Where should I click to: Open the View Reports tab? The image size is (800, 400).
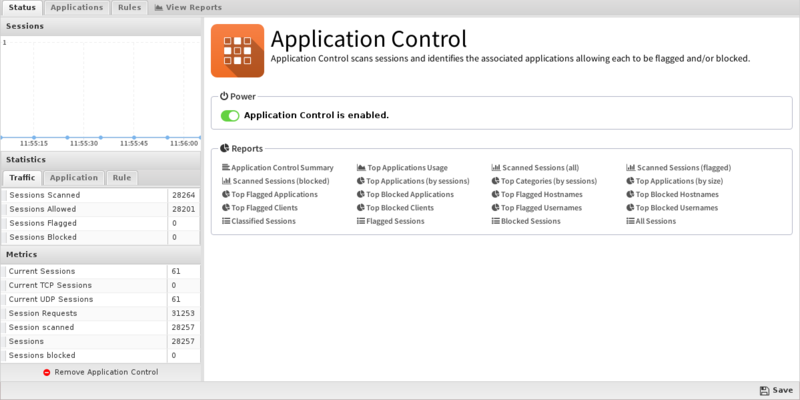[187, 8]
